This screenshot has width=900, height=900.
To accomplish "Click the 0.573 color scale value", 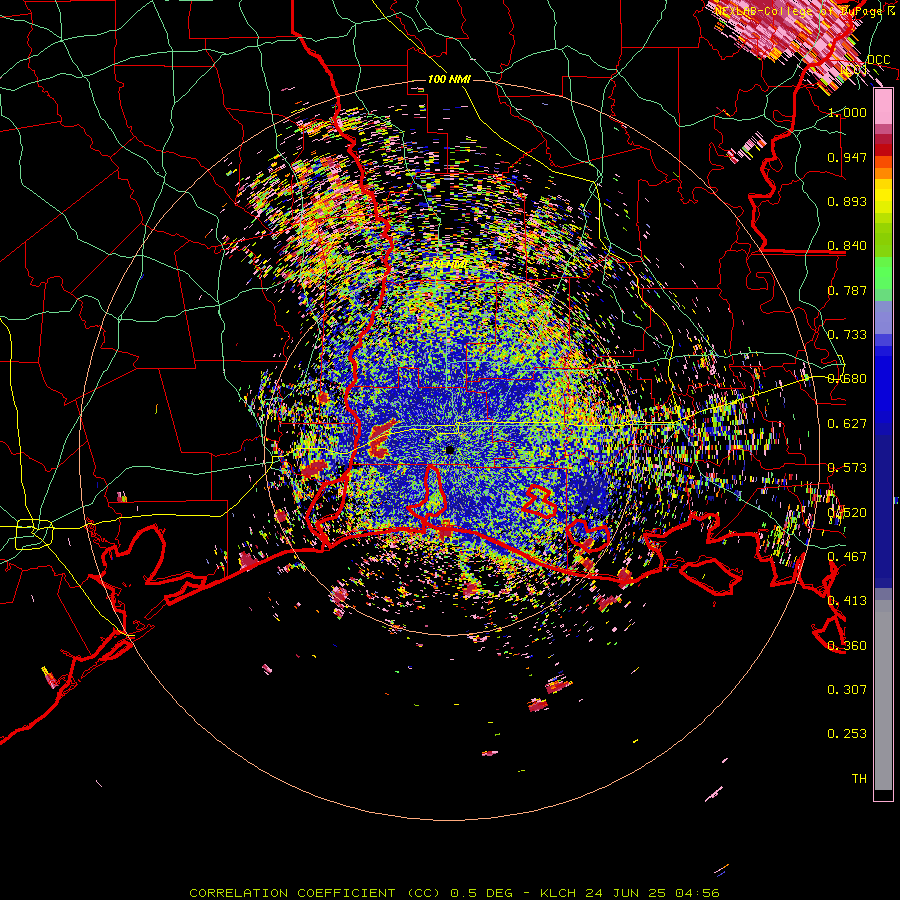I will coord(847,468).
